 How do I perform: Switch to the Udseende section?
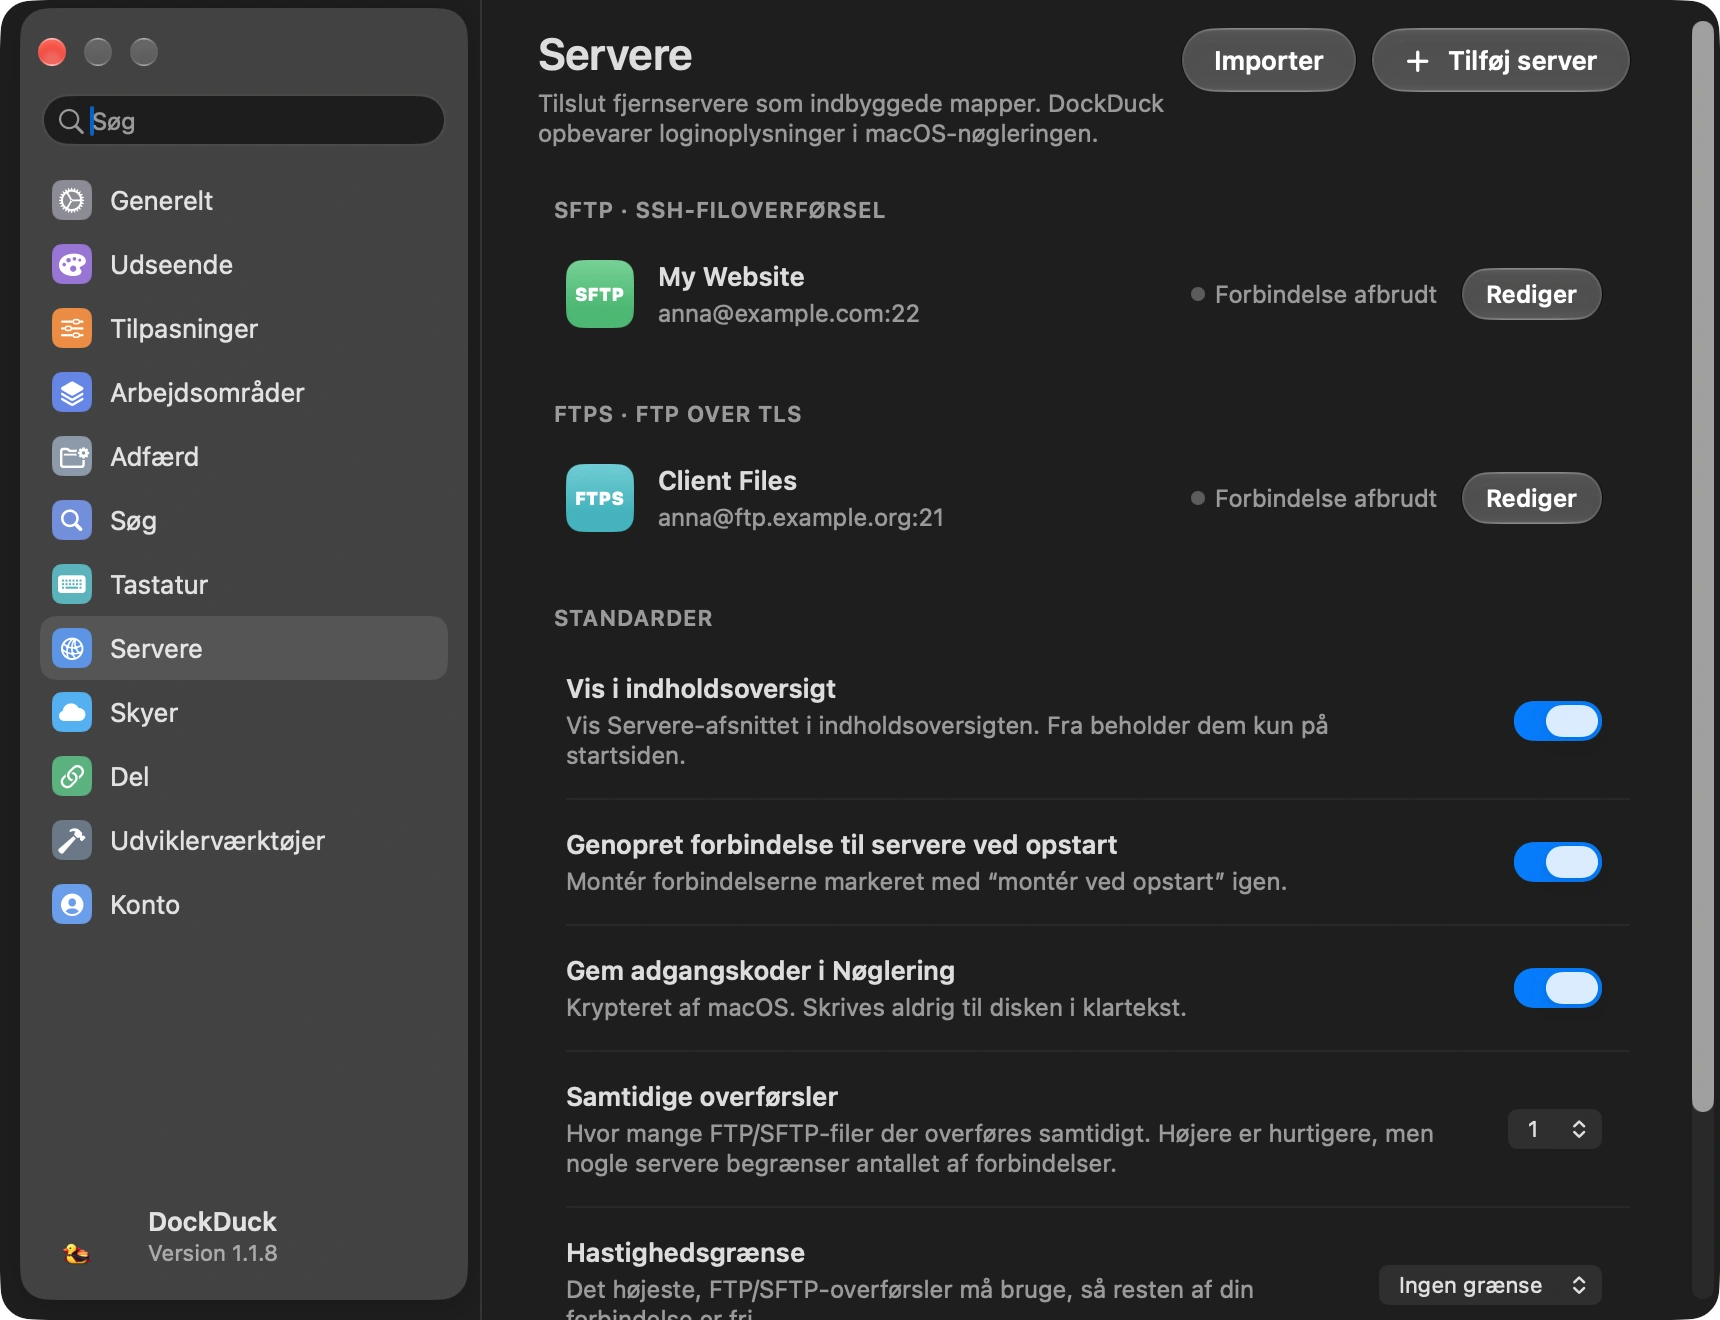[244, 265]
